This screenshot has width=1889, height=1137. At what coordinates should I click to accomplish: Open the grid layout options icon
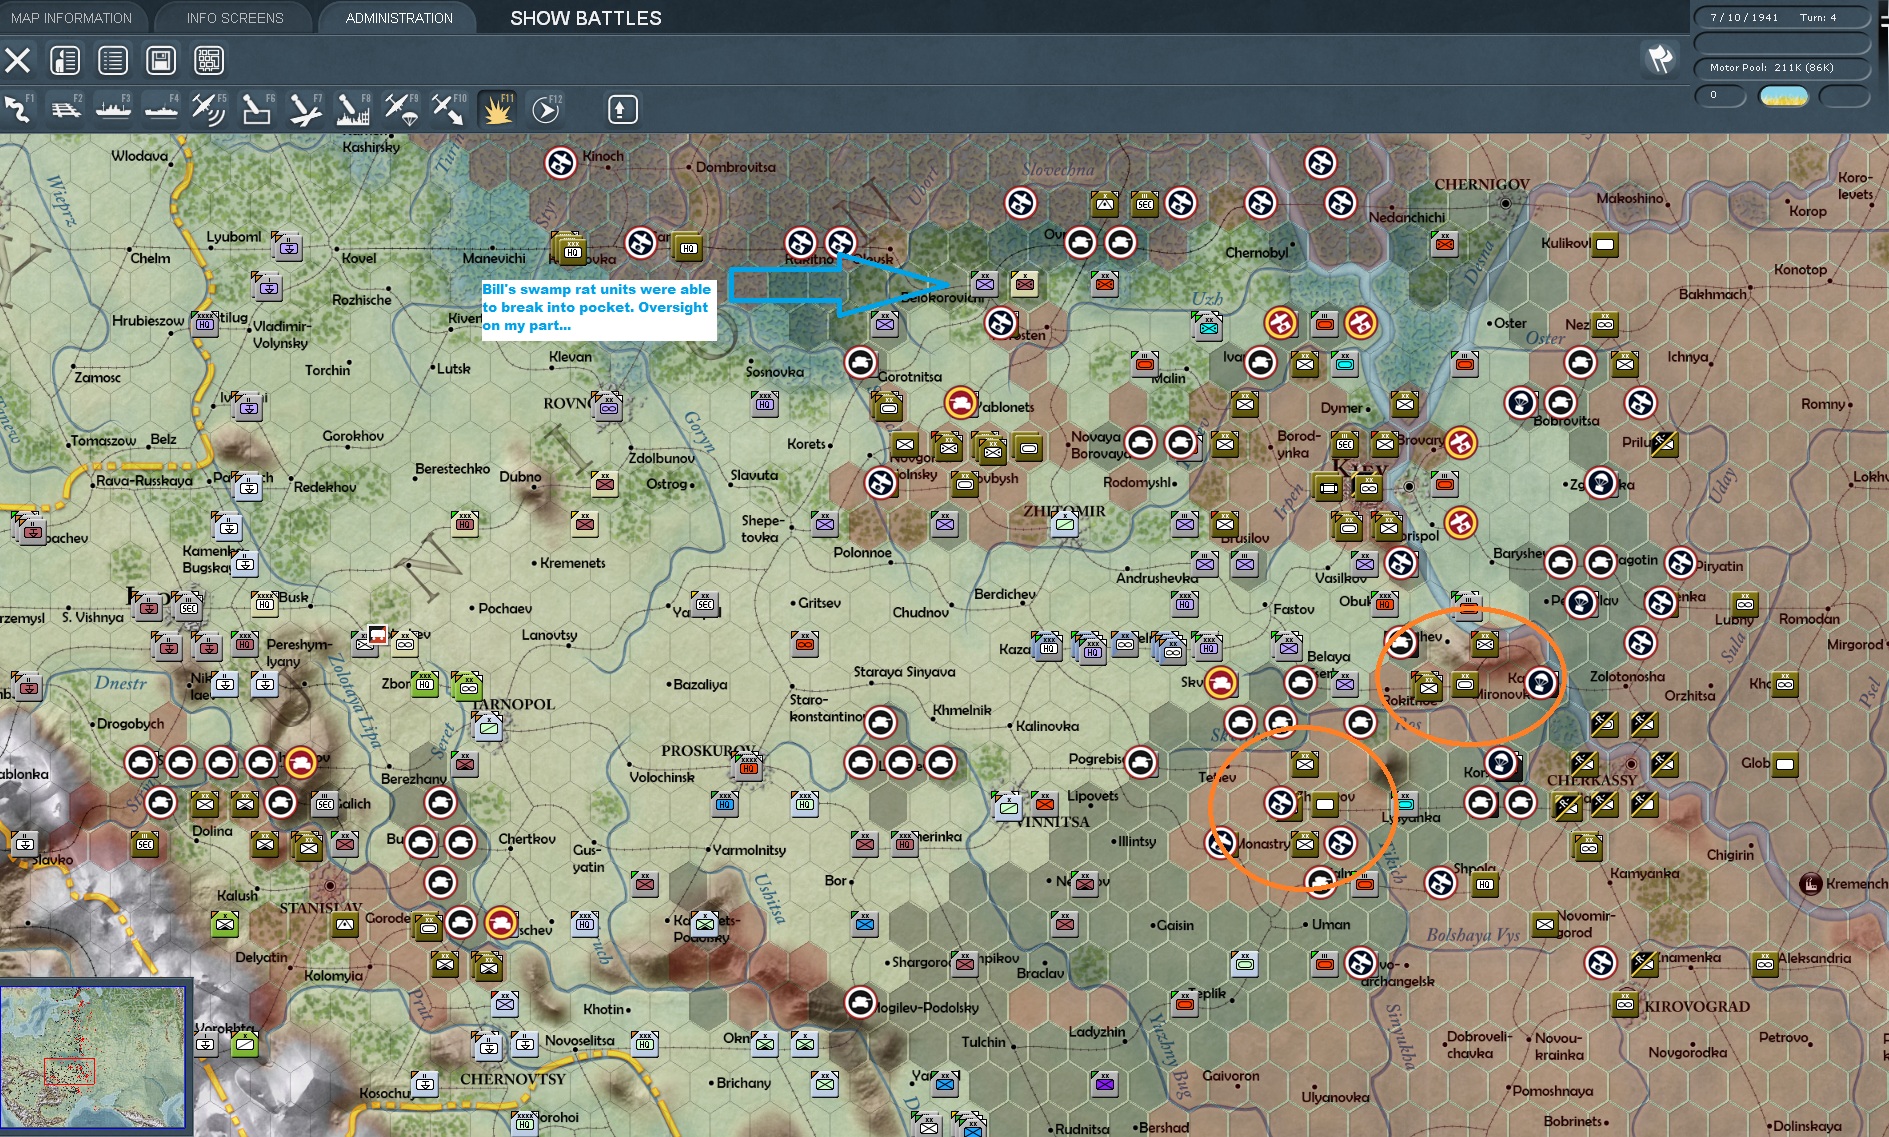209,61
